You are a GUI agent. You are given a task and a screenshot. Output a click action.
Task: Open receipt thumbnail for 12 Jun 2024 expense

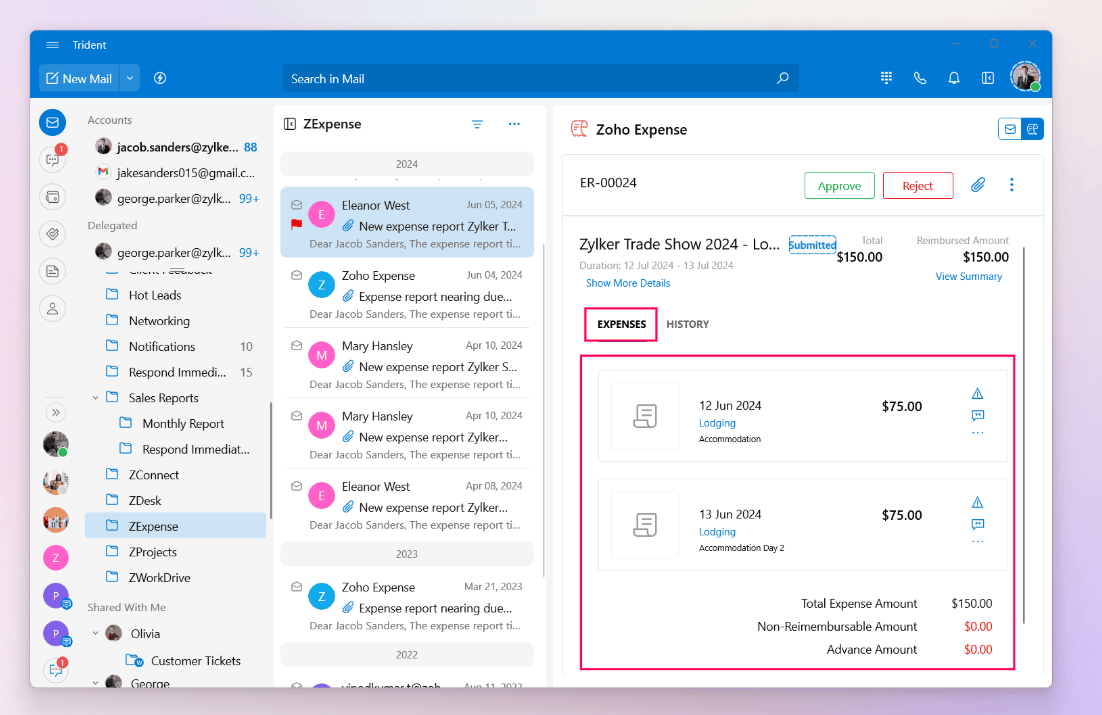pos(645,416)
